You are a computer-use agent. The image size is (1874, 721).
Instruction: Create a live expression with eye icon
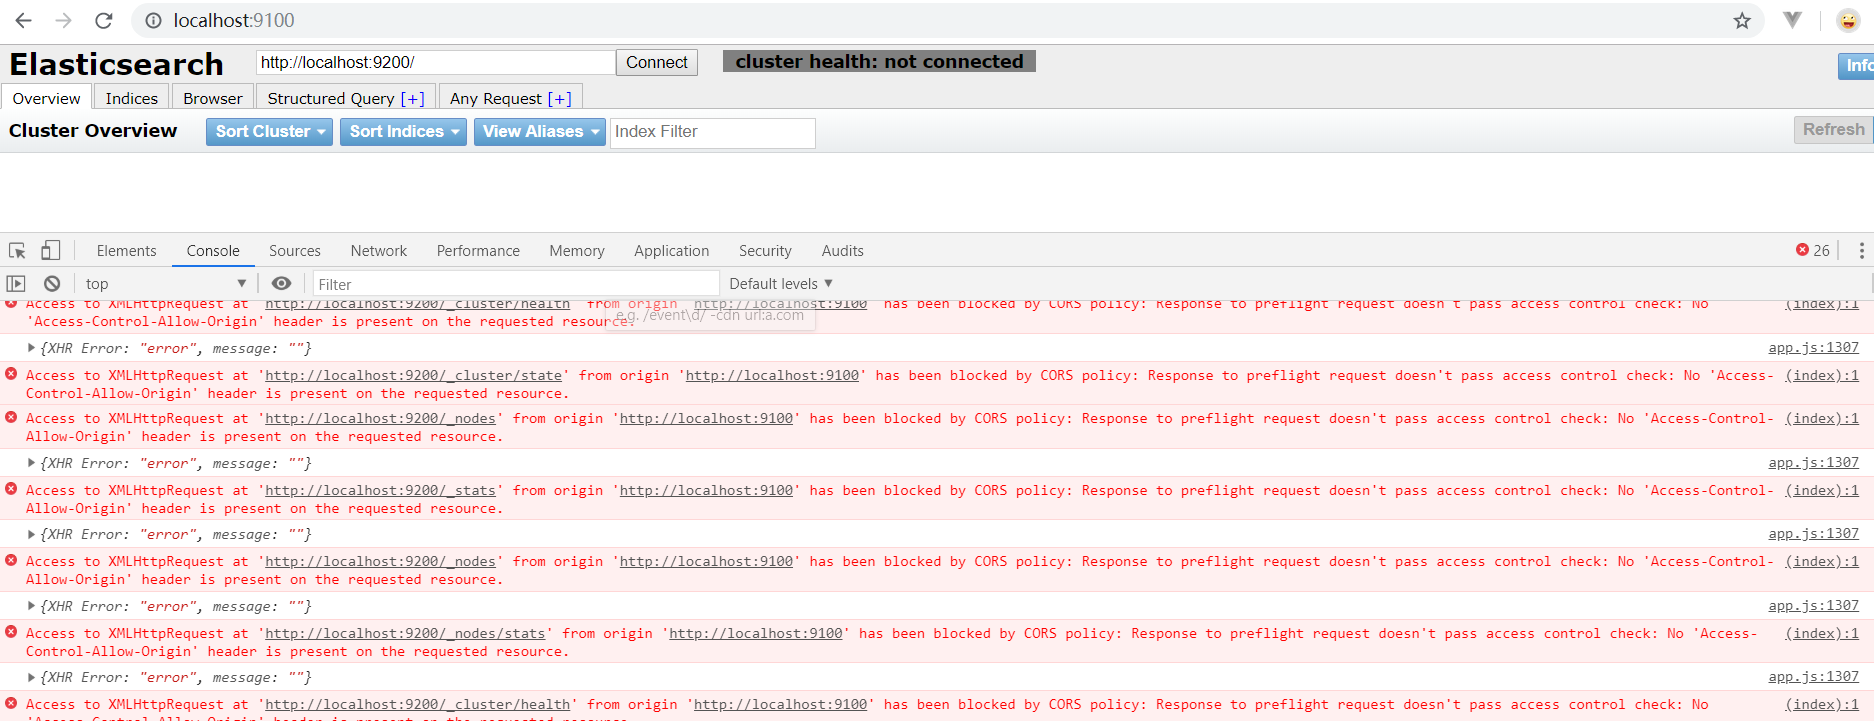282,284
